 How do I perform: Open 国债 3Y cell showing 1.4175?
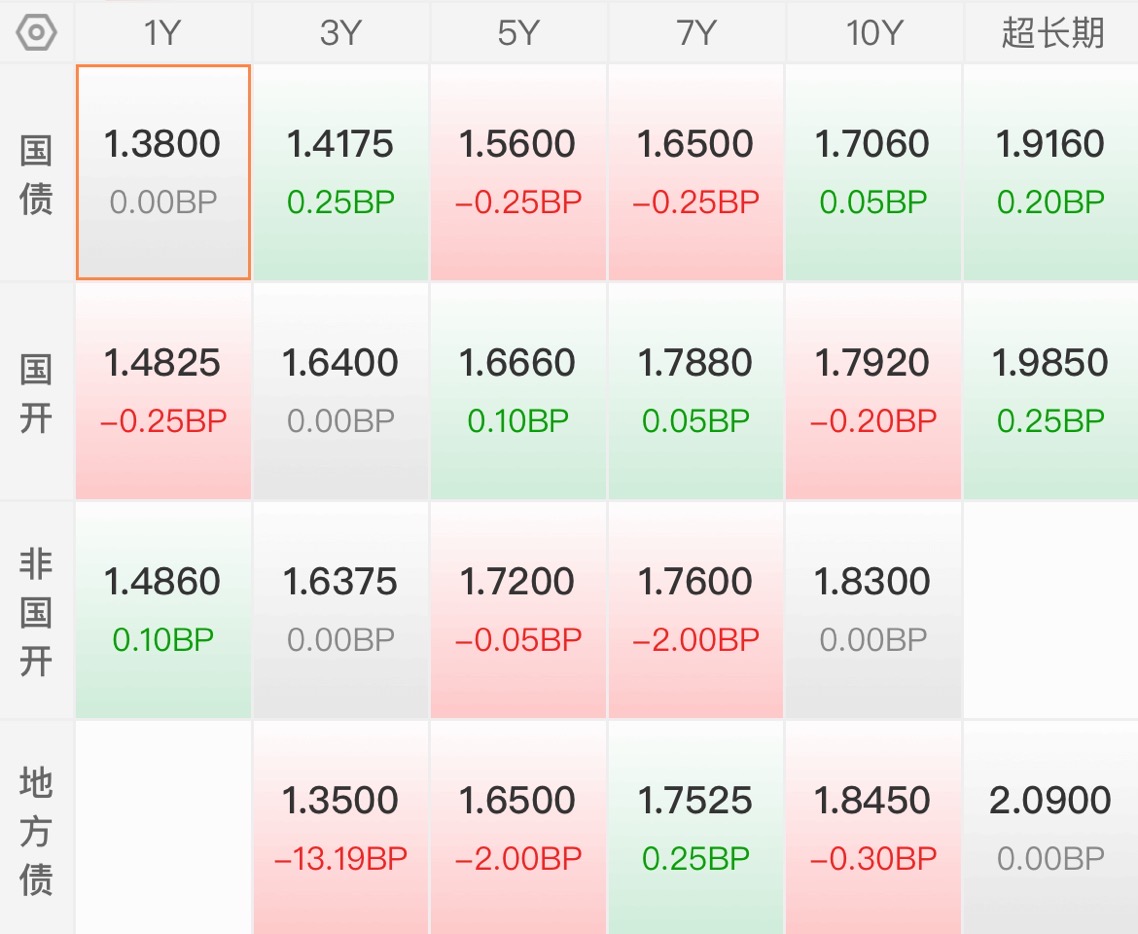point(340,172)
